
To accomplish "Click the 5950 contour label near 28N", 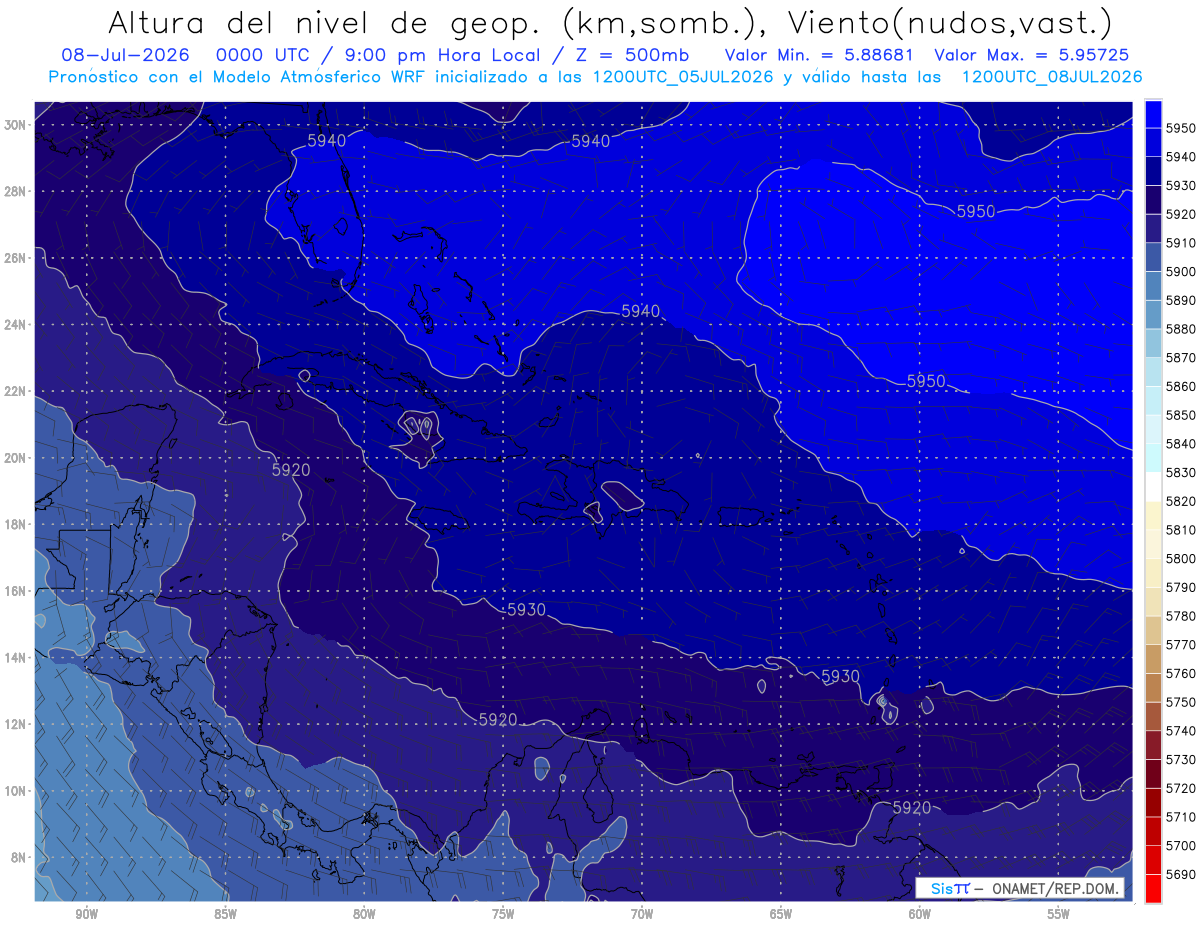I will pos(976,211).
